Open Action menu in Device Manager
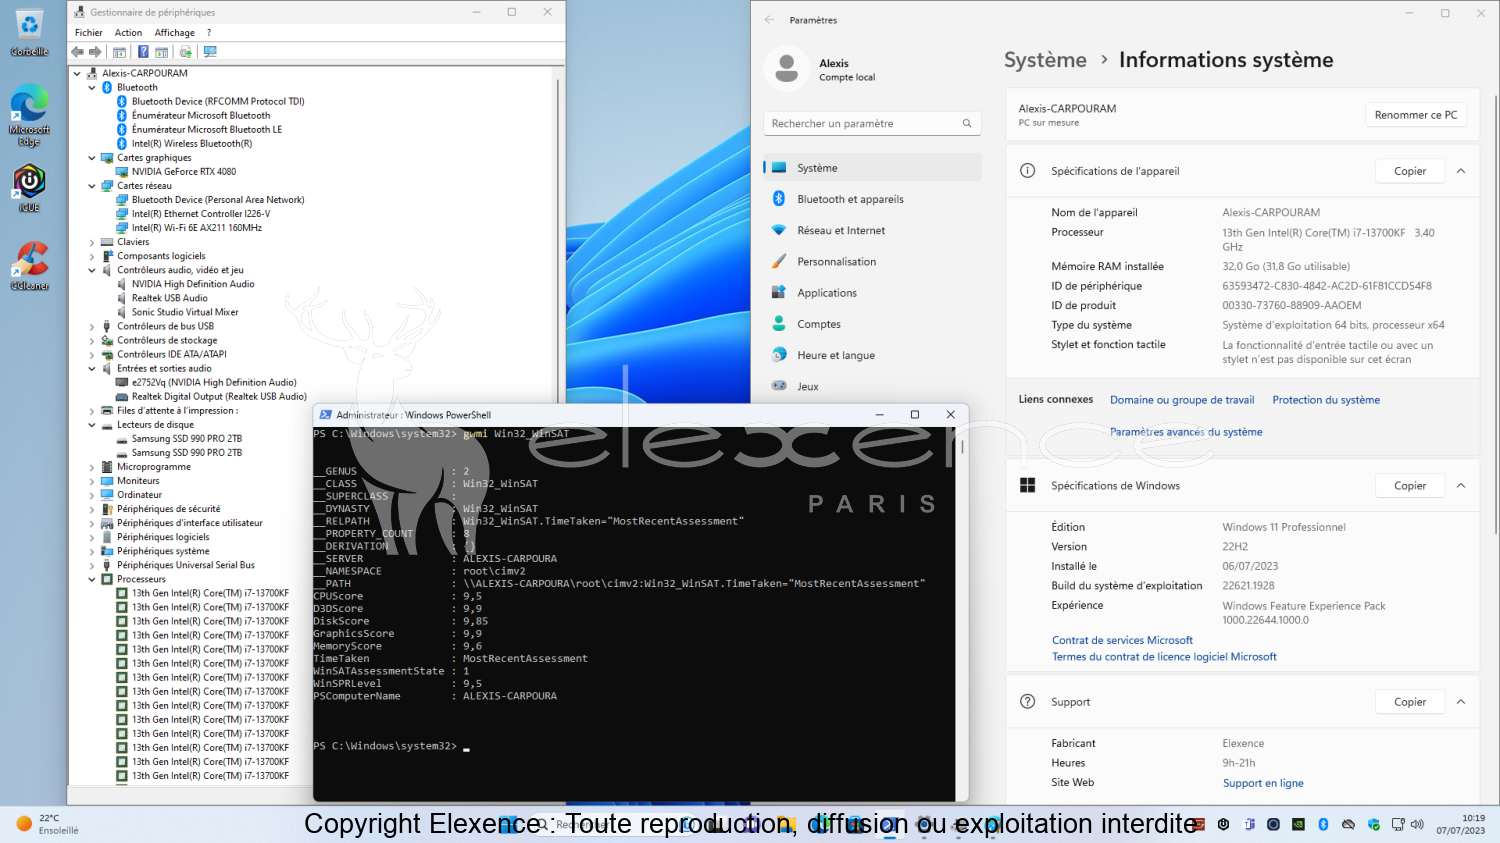Image resolution: width=1500 pixels, height=843 pixels. pos(128,33)
